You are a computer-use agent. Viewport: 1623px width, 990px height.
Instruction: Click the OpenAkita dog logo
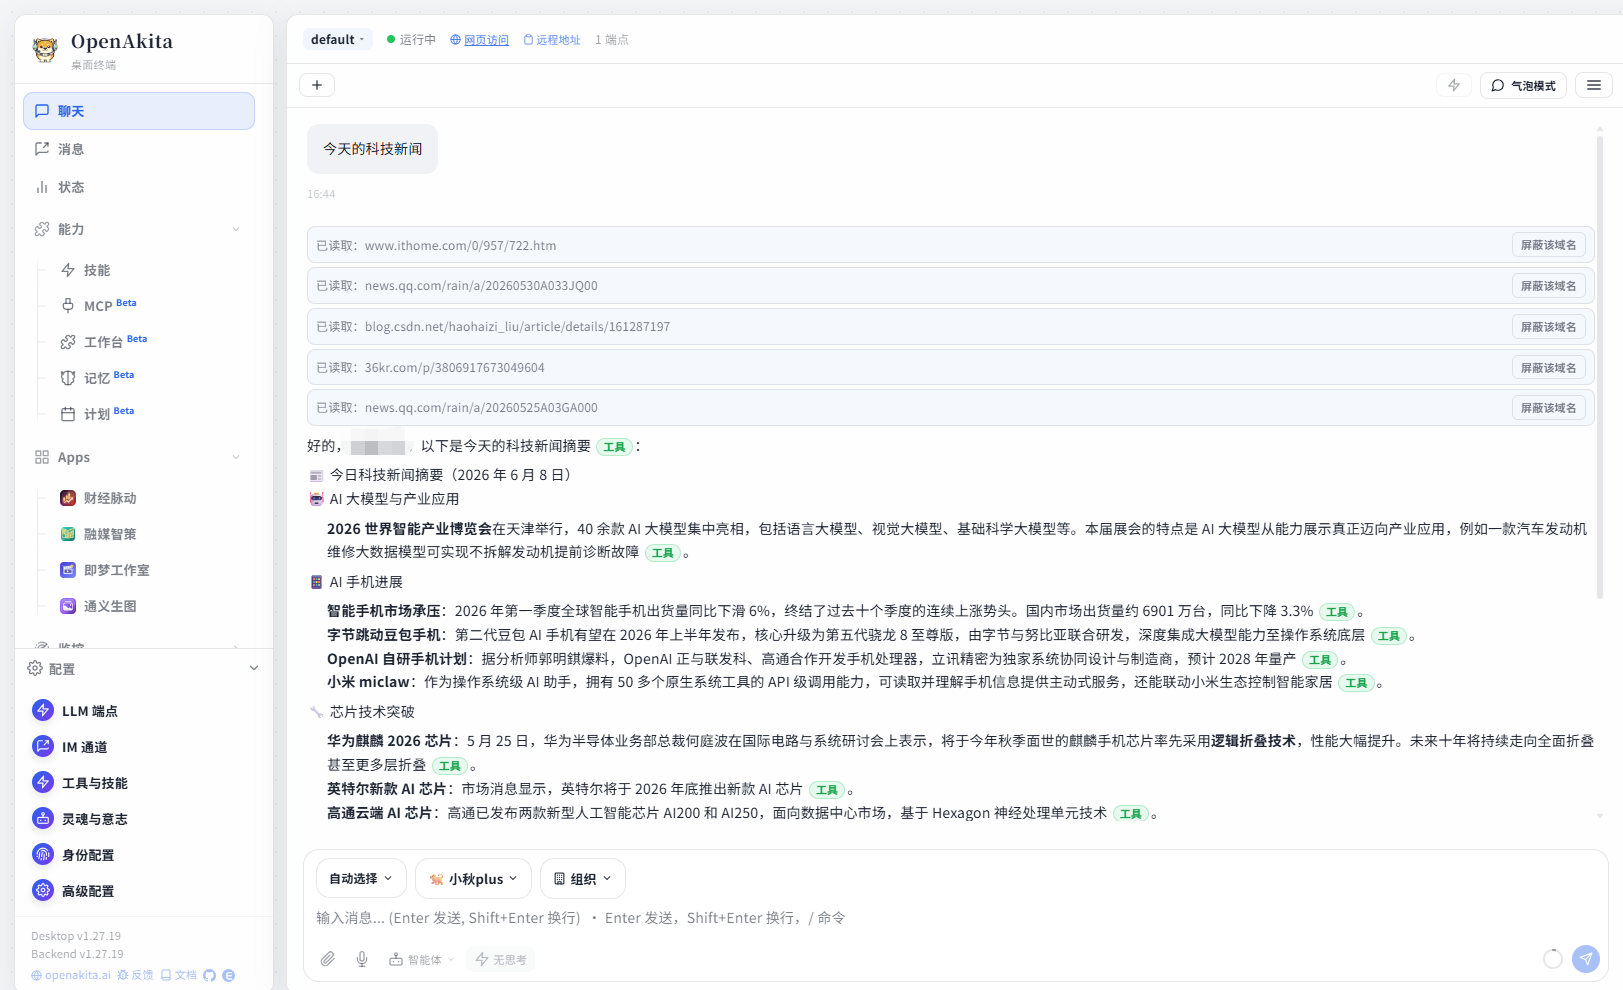tap(45, 49)
